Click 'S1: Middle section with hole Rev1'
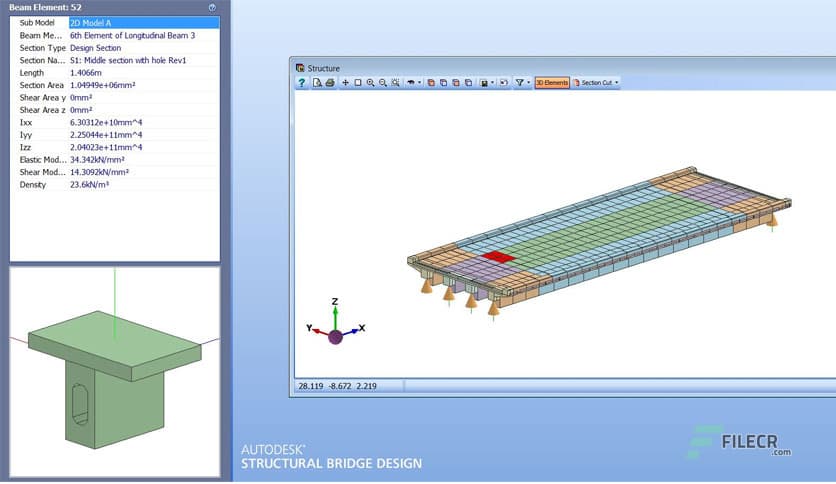The height and width of the screenshot is (484, 836). 128,60
